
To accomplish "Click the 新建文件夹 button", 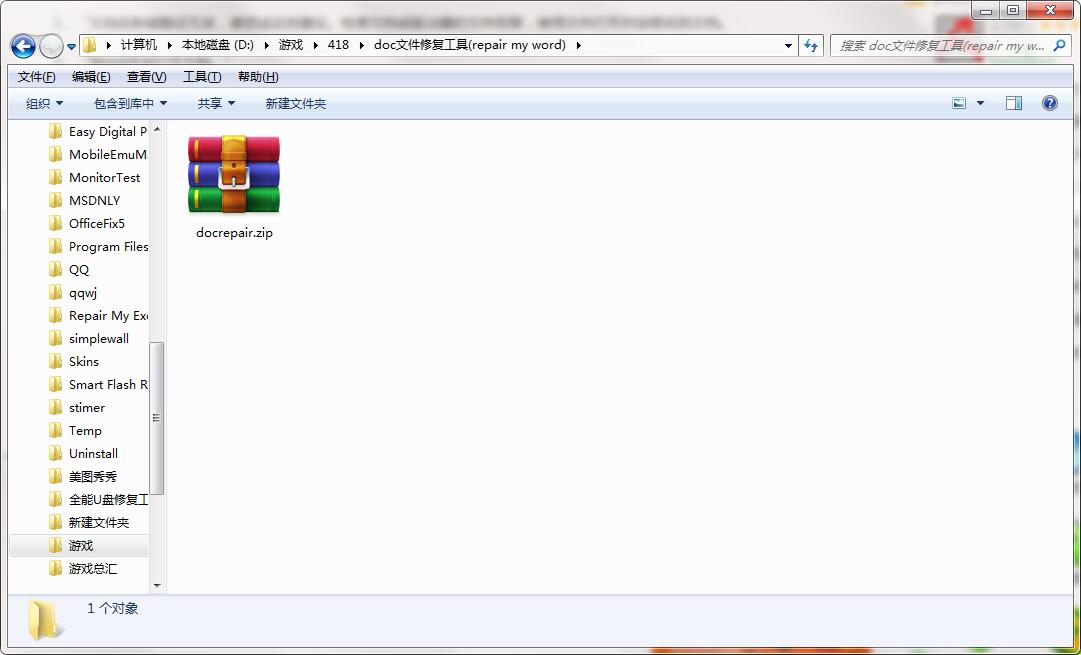I will (296, 103).
